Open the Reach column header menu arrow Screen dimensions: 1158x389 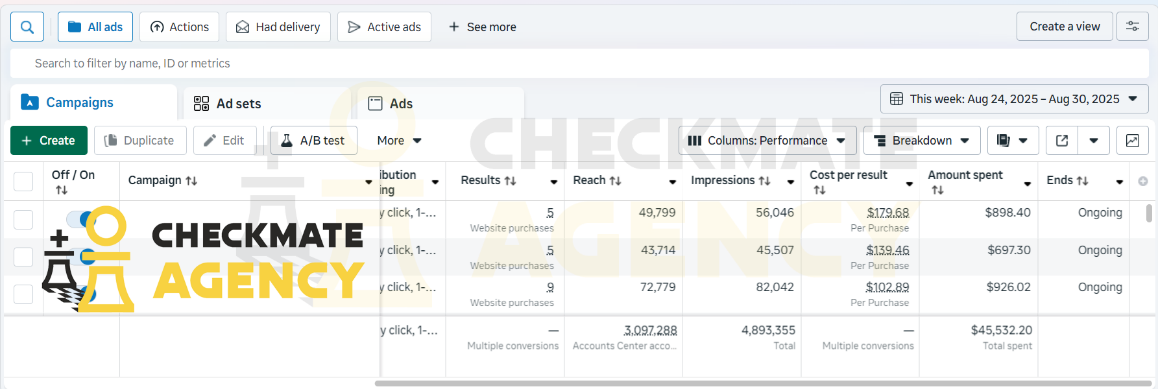point(672,182)
